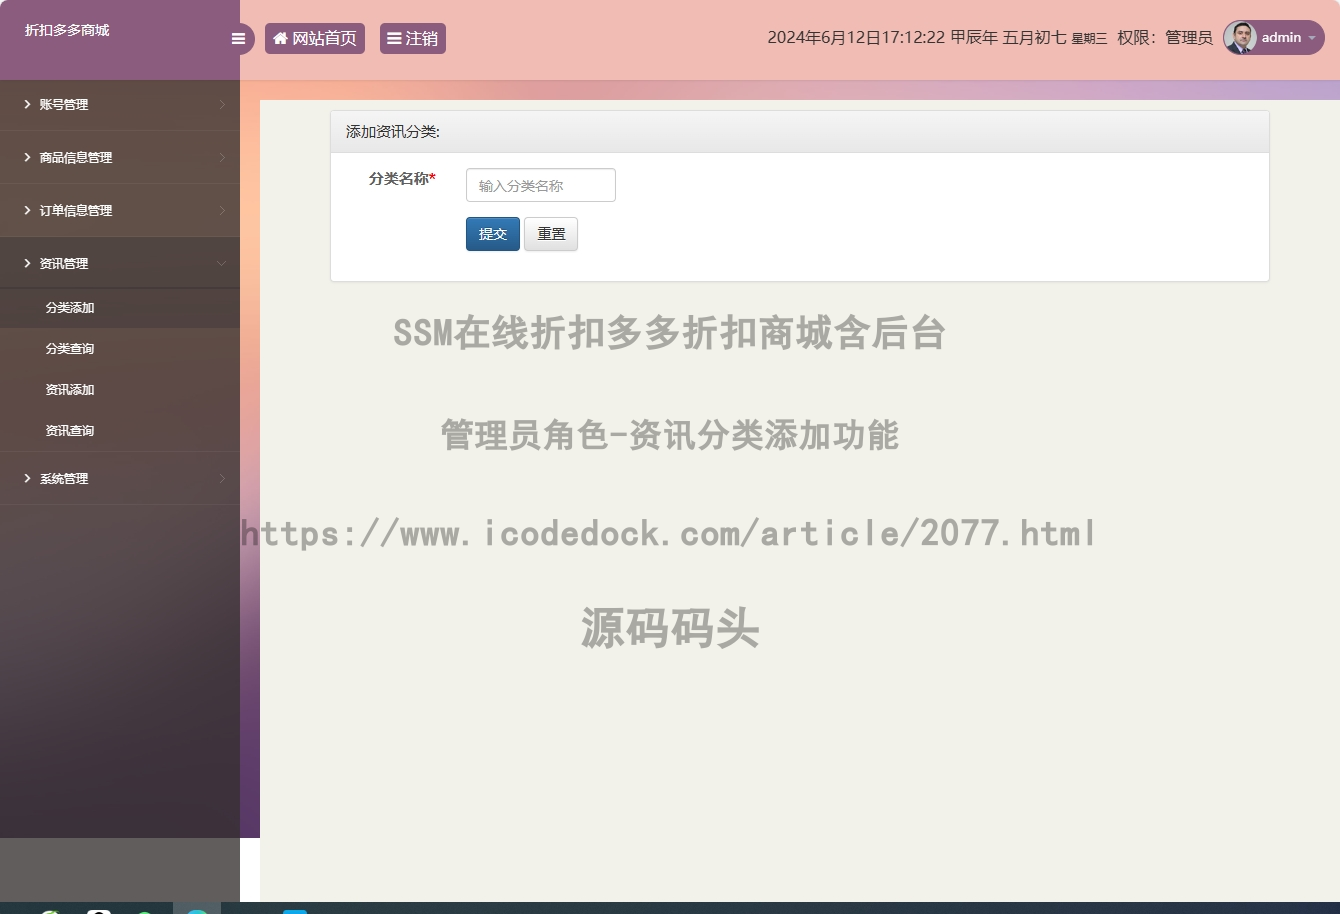Focus the 输入分类名称 input field

coord(540,185)
